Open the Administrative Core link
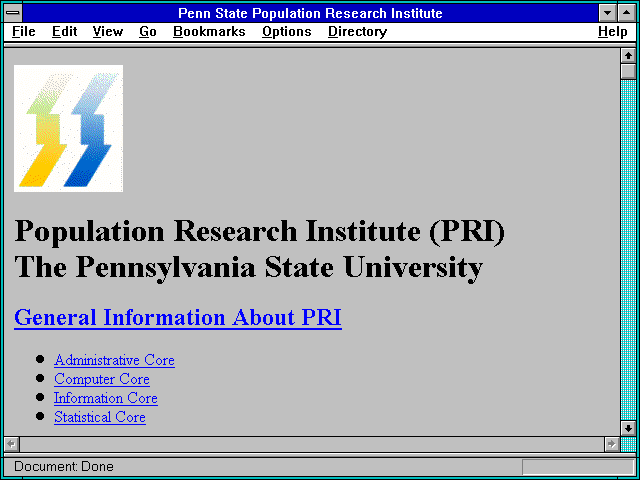This screenshot has height=480, width=640. click(x=114, y=360)
